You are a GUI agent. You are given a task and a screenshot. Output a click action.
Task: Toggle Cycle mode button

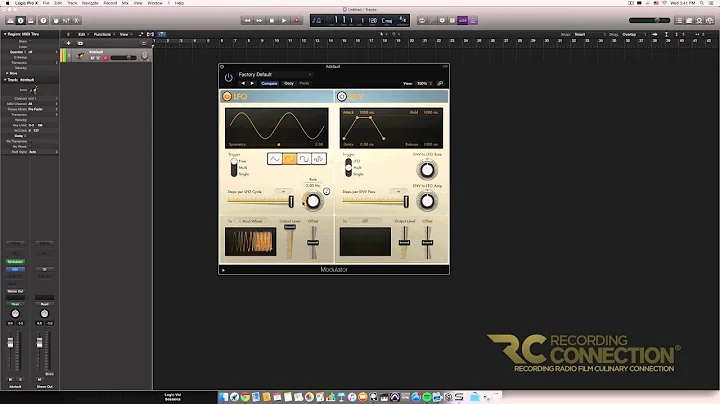tap(422, 20)
